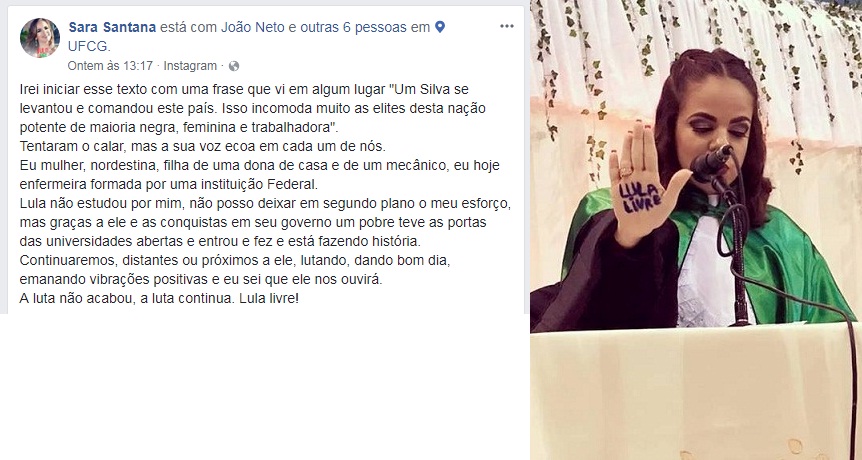Click the microphone in the photo
The width and height of the screenshot is (862, 460).
coord(712,162)
